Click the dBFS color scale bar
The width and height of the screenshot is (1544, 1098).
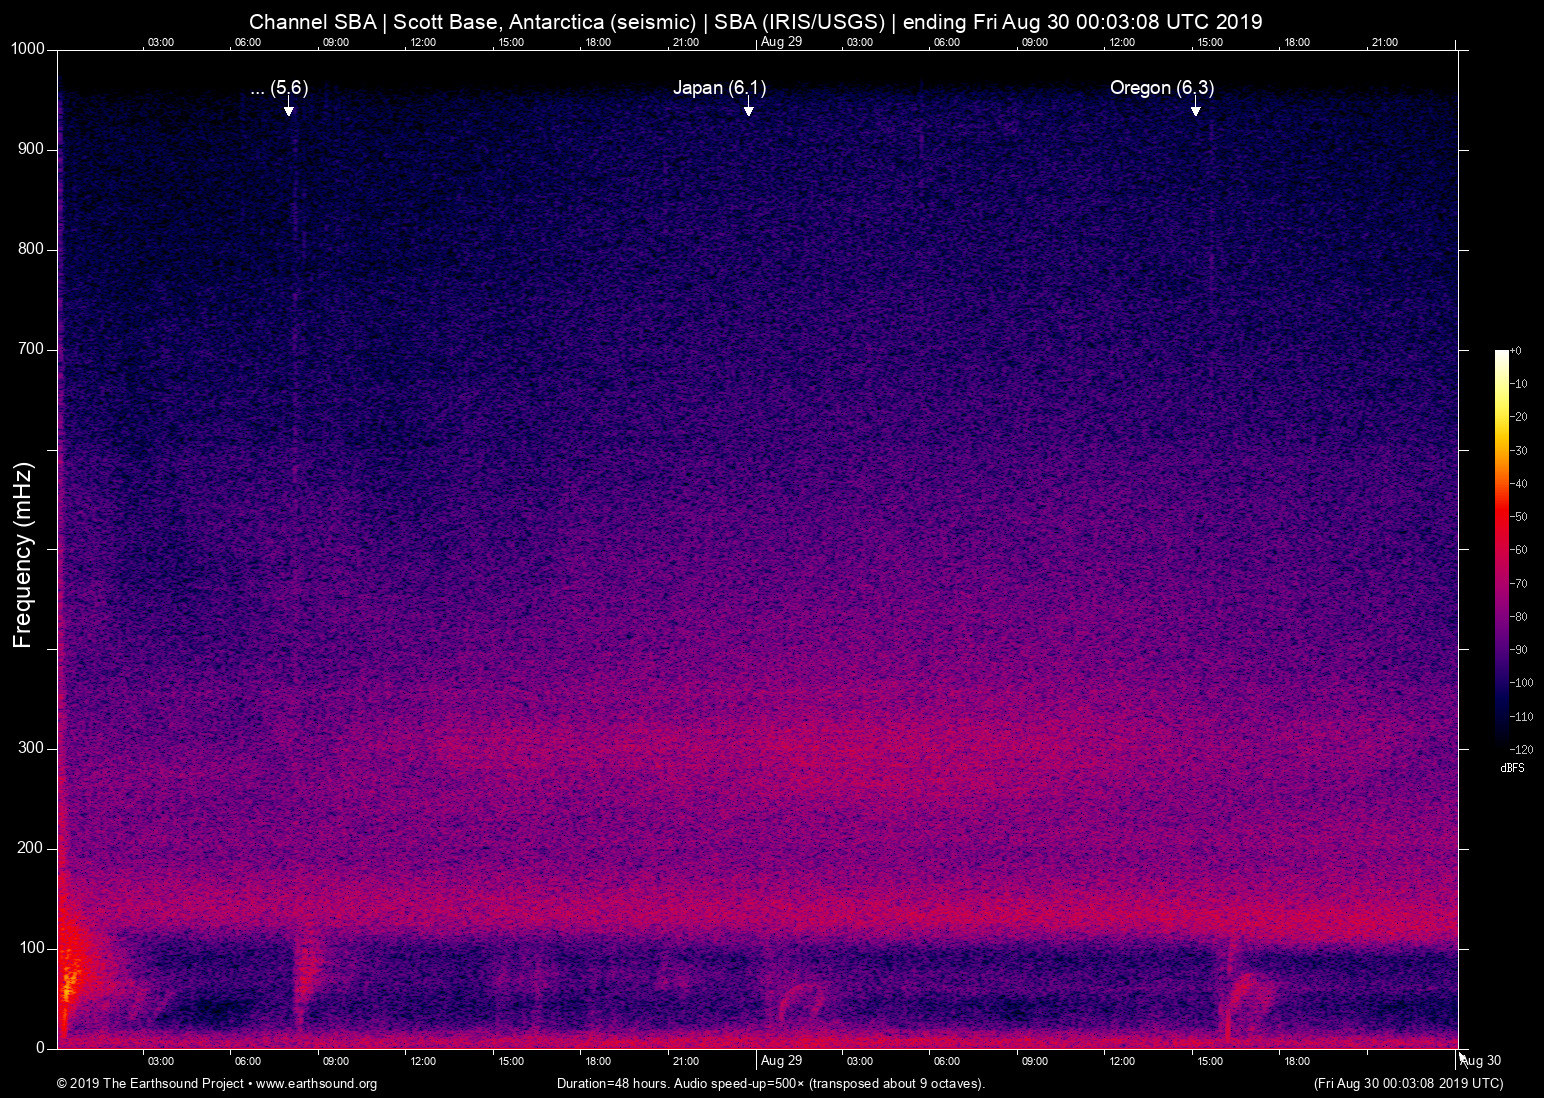1501,550
